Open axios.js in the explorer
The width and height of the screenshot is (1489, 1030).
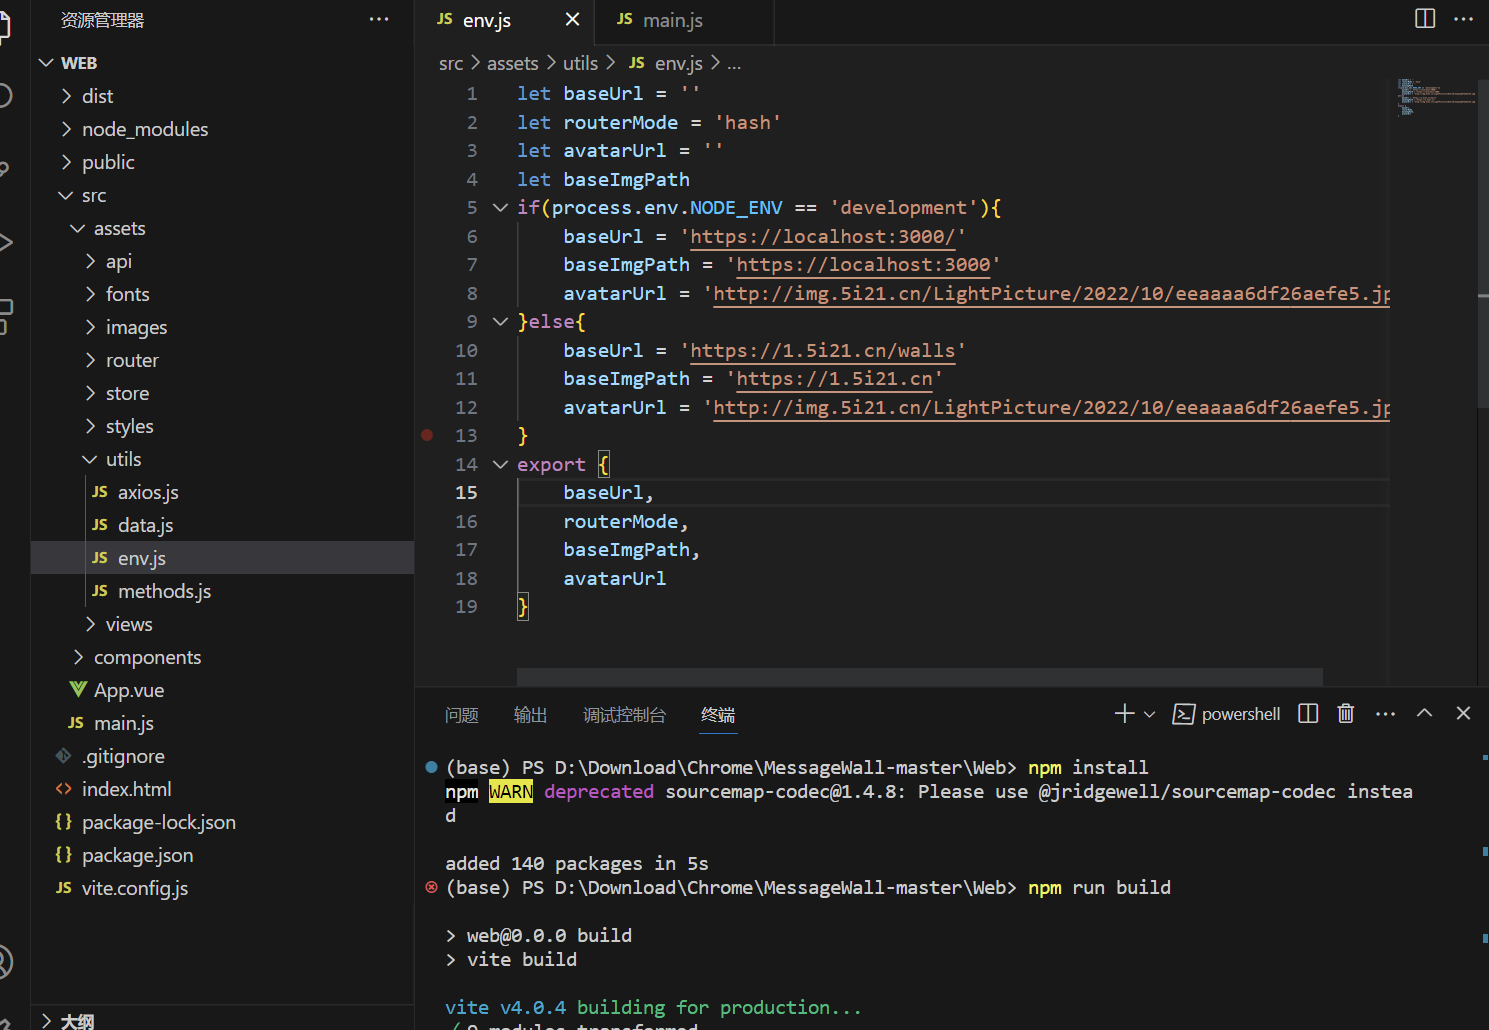coord(222,492)
